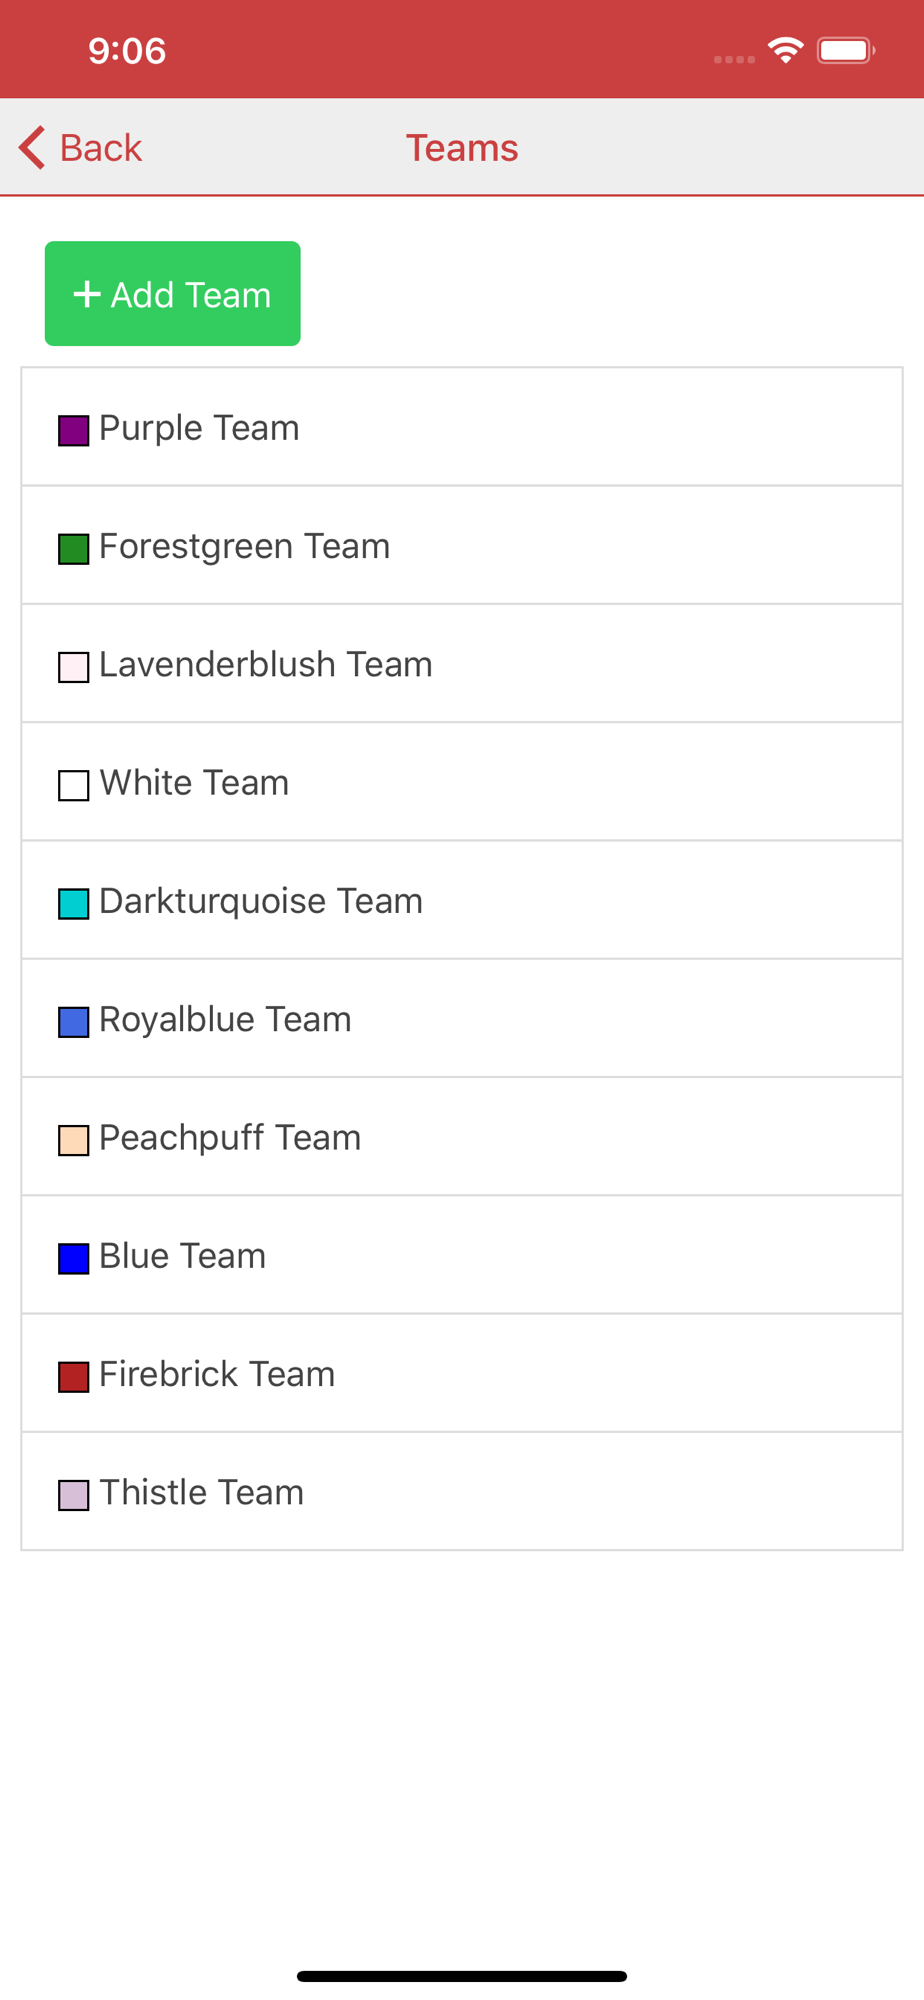Tap the plus icon on Add Team
Image resolution: width=924 pixels, height=2000 pixels.
(87, 294)
